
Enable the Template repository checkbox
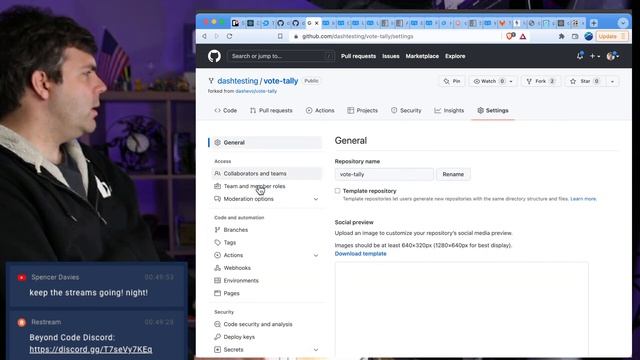point(338,191)
